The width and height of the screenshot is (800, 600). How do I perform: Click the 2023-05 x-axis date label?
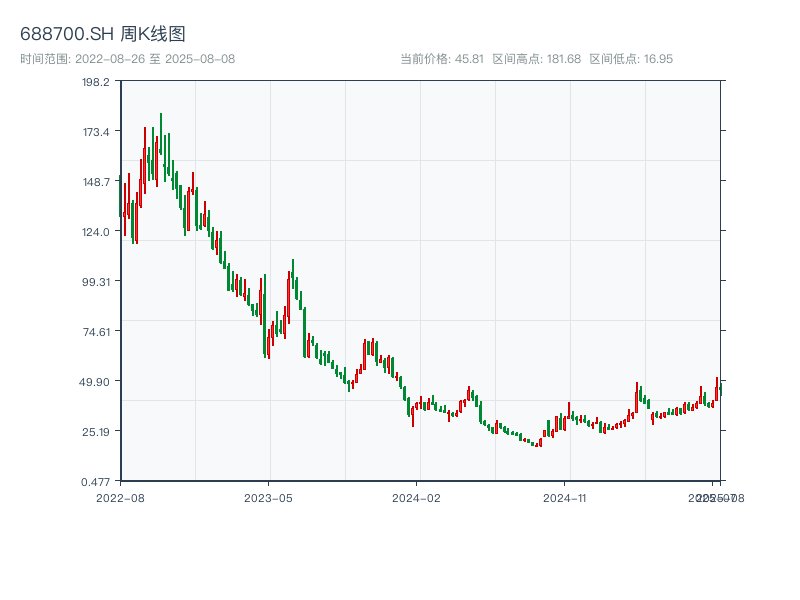pyautogui.click(x=268, y=498)
